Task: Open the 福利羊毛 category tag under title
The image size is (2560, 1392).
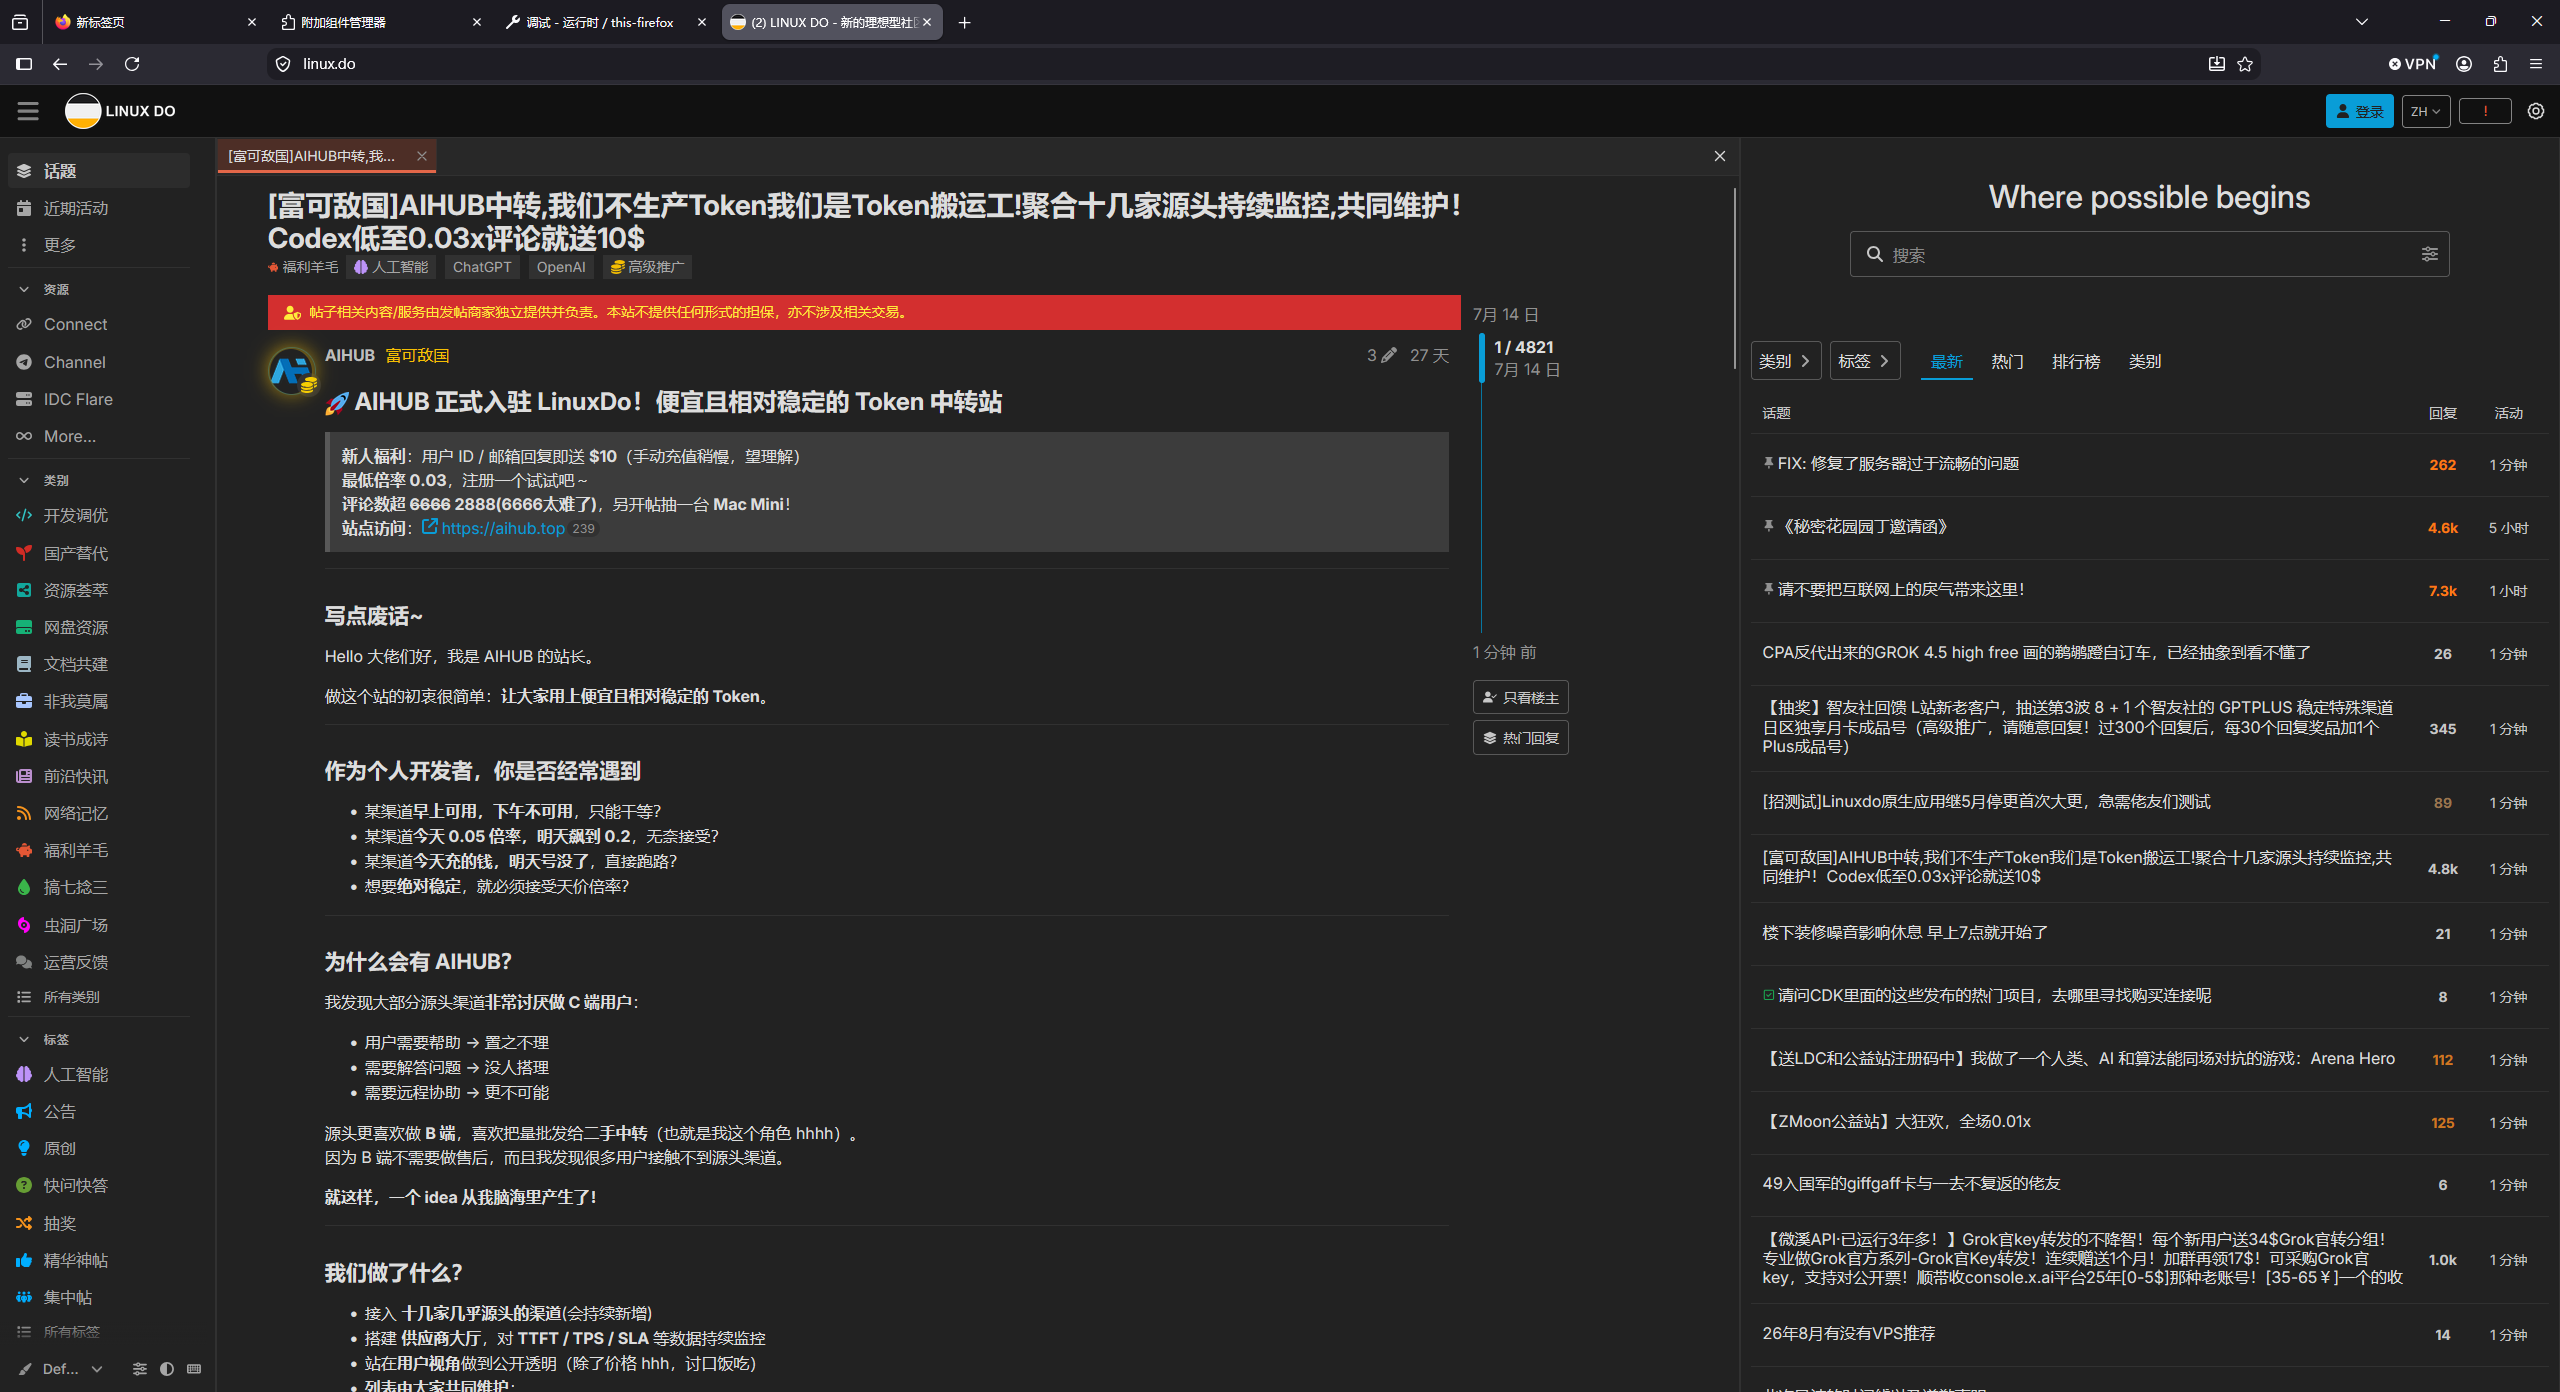Action: click(303, 267)
